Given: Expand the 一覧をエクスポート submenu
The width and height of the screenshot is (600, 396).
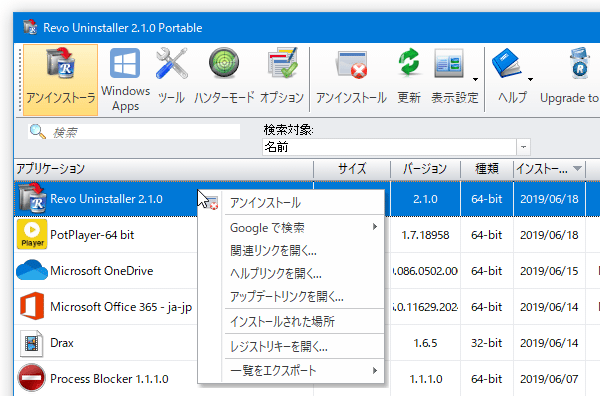Looking at the screenshot, I should coord(304,371).
